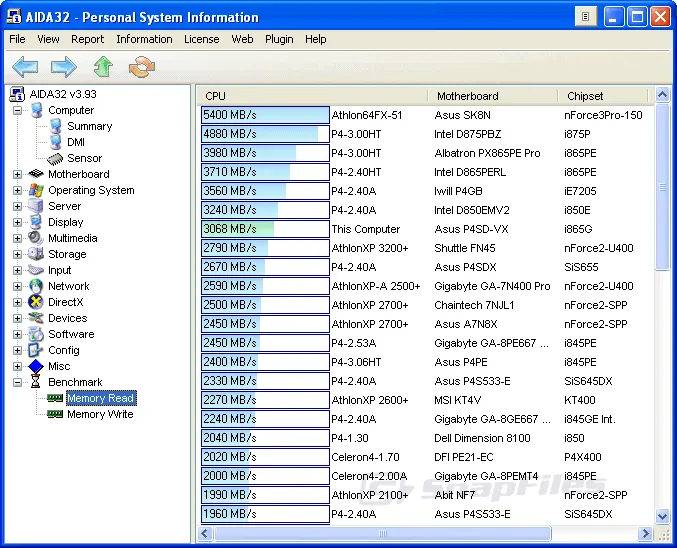Click the 5400 MB/s benchmark bar
This screenshot has height=548, width=677.
click(265, 115)
